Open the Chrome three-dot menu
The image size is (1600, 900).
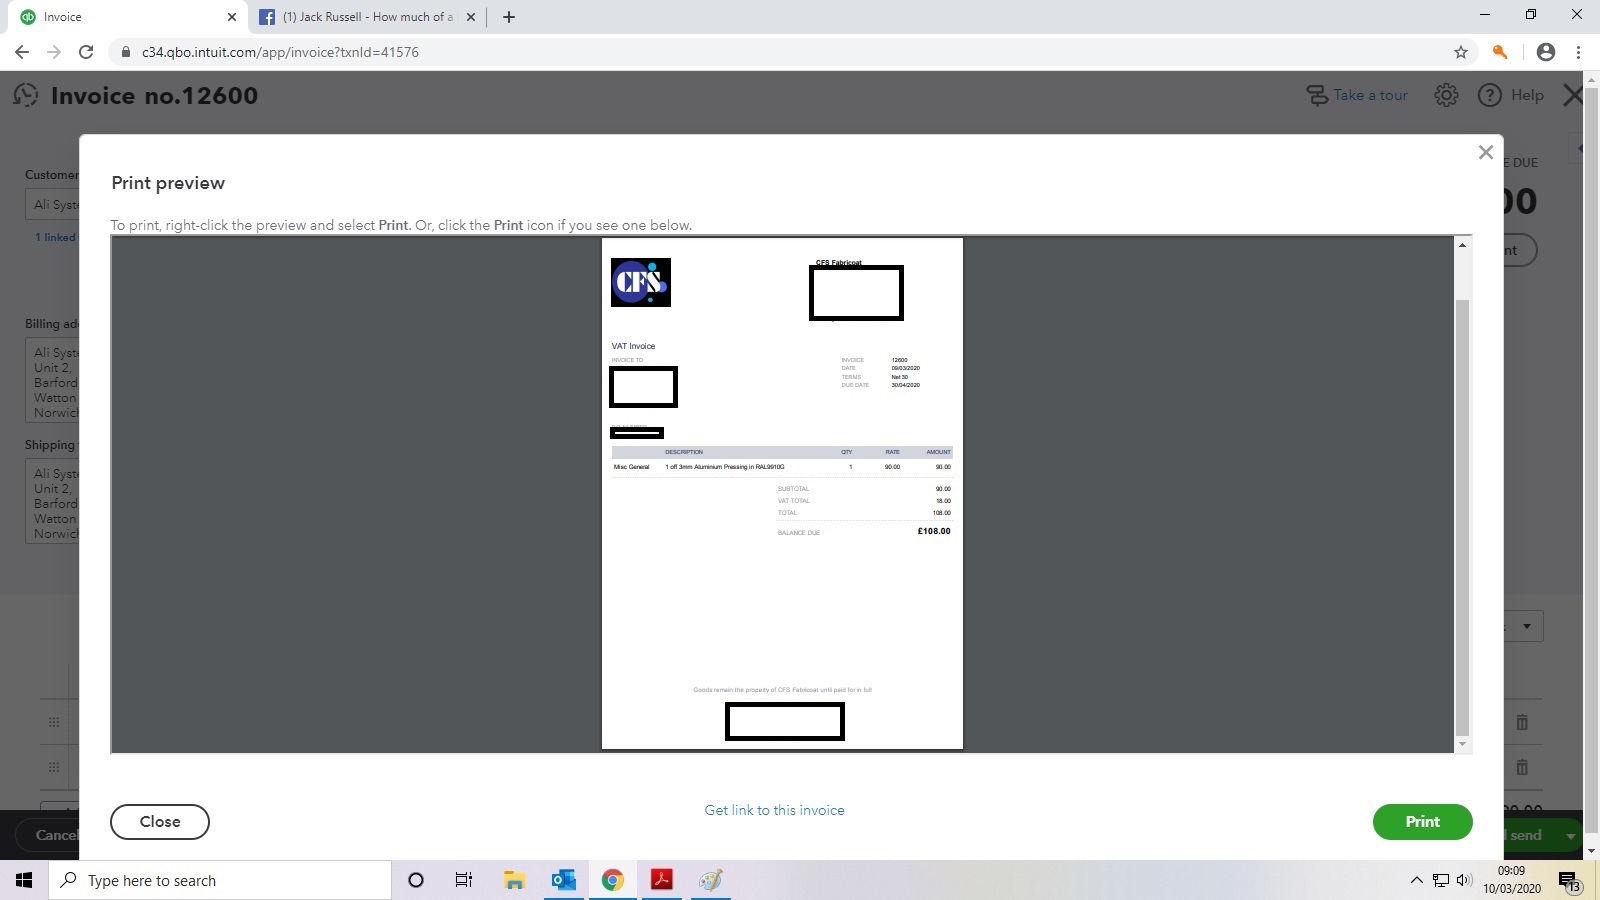tap(1580, 52)
